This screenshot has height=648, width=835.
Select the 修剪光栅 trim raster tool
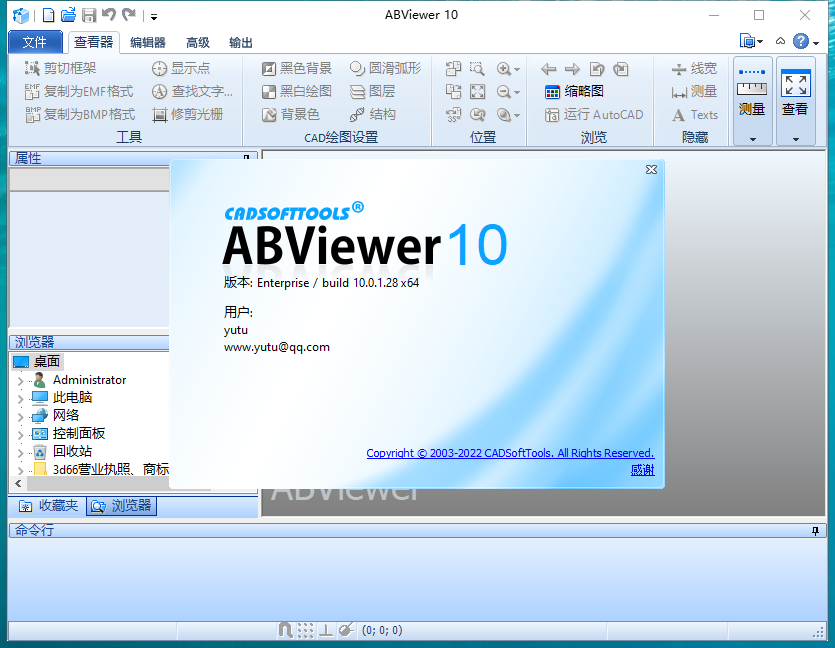tap(190, 113)
